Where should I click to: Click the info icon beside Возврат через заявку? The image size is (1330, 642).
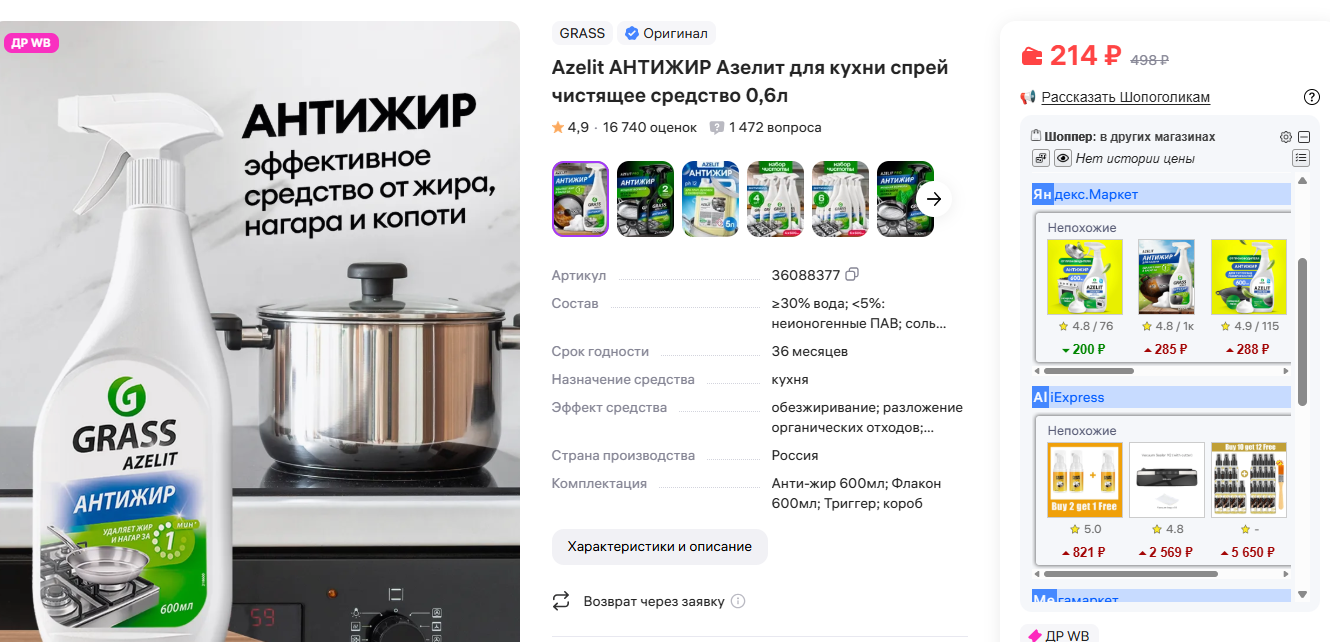tap(738, 601)
